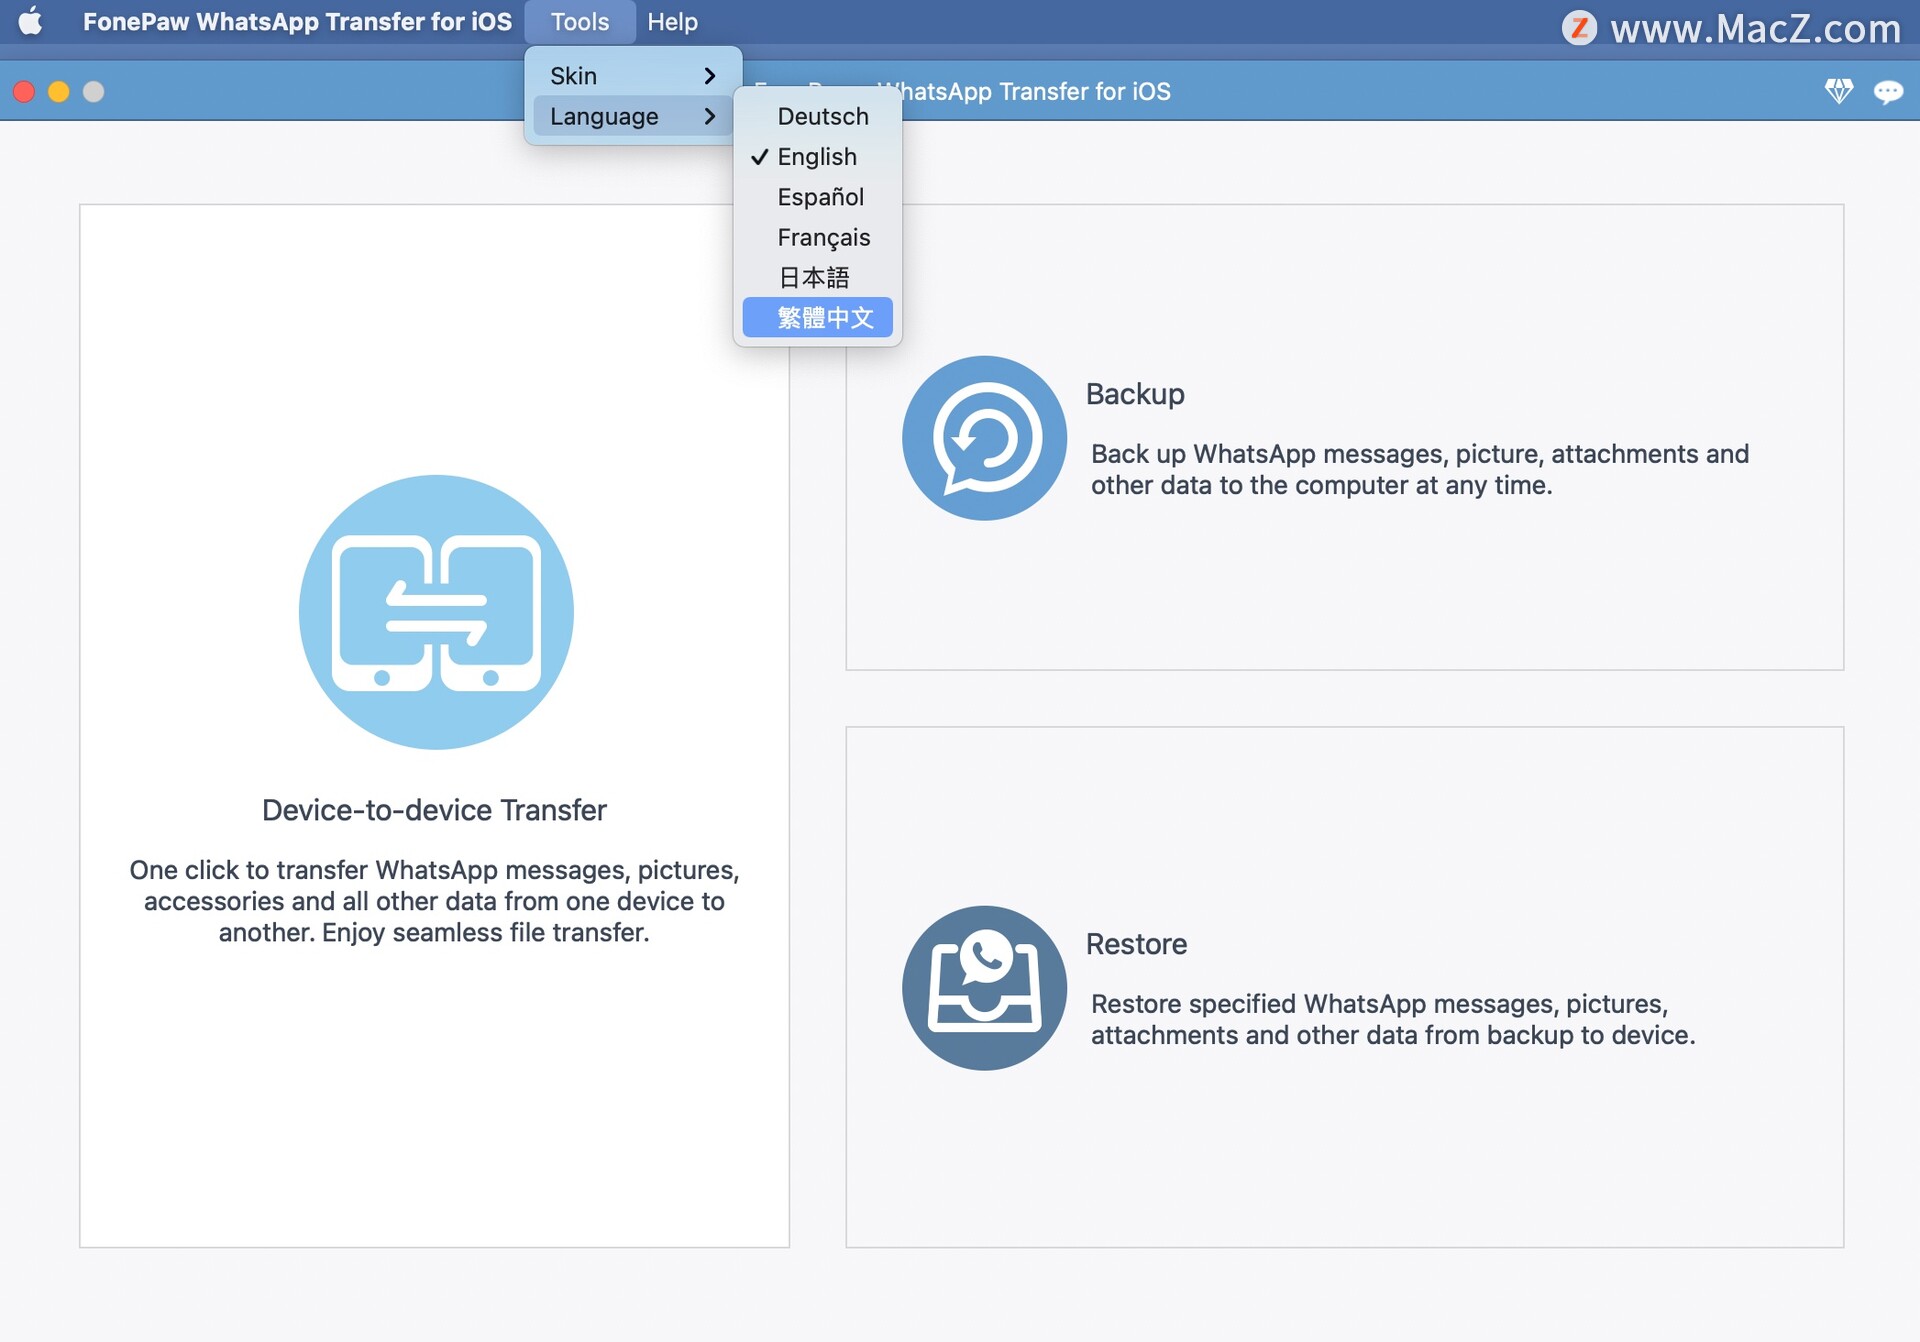Open the feedback chat bubble icon

point(1888,92)
